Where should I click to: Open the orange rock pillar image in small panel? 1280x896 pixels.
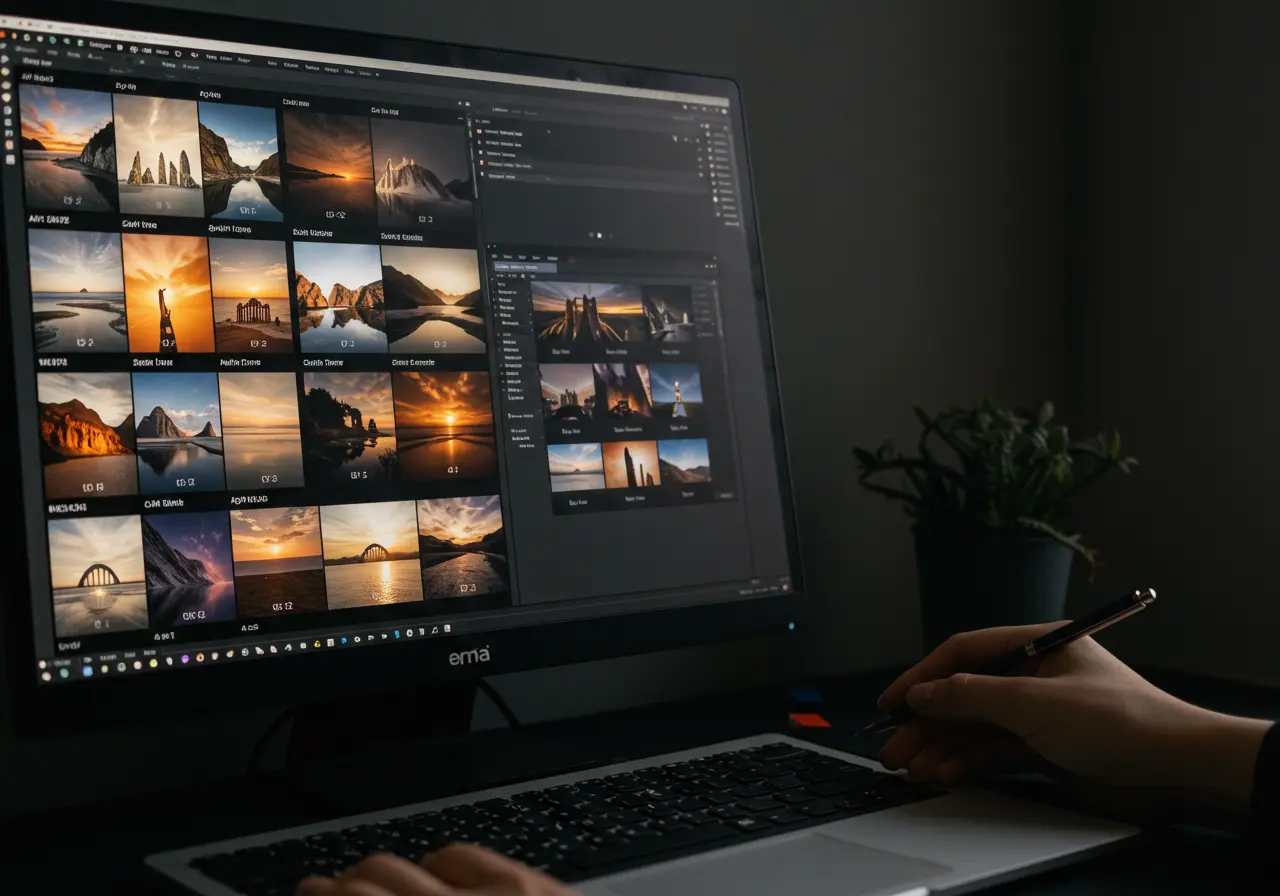[x=631, y=464]
